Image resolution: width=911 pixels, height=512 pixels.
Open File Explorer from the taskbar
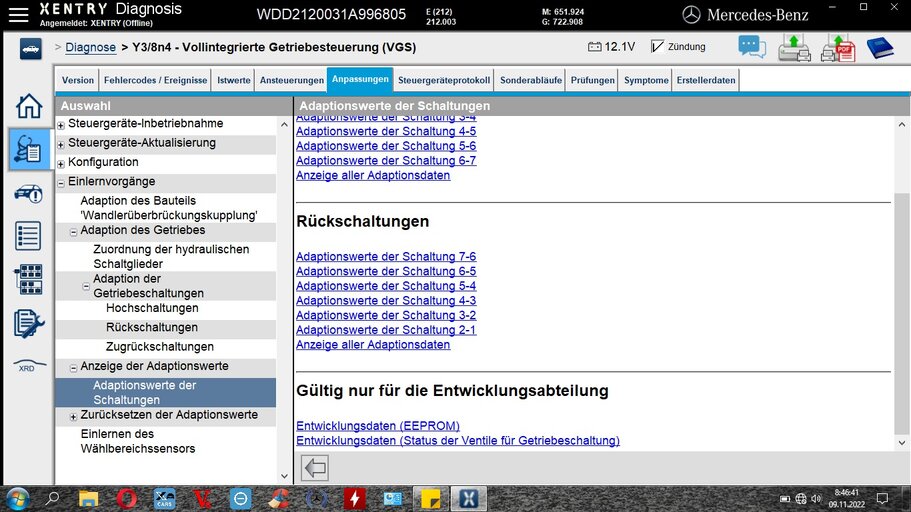pyautogui.click(x=88, y=499)
